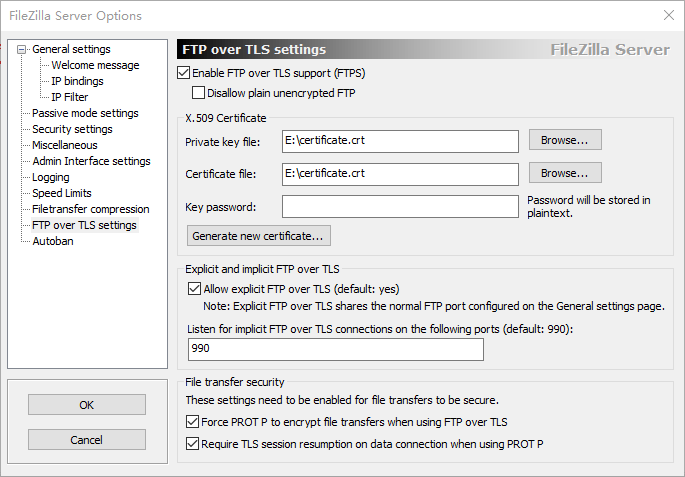Go to Security settings
685x477 pixels.
coord(72,129)
